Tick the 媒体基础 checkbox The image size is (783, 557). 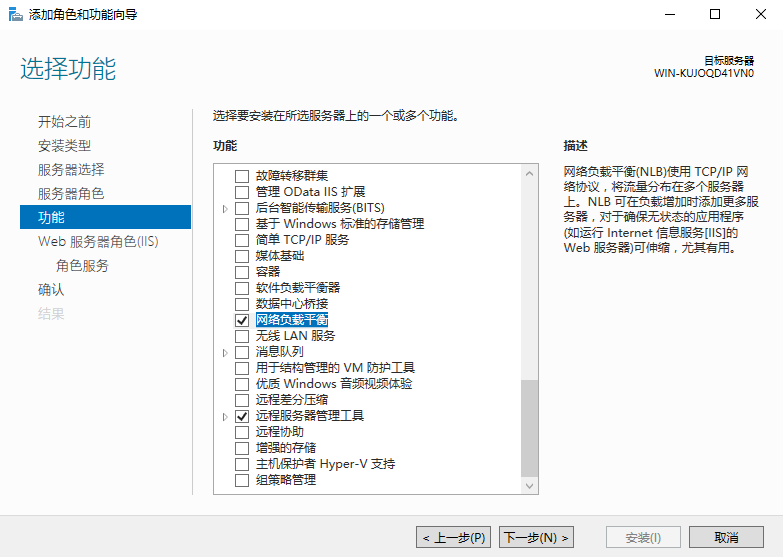pos(242,256)
